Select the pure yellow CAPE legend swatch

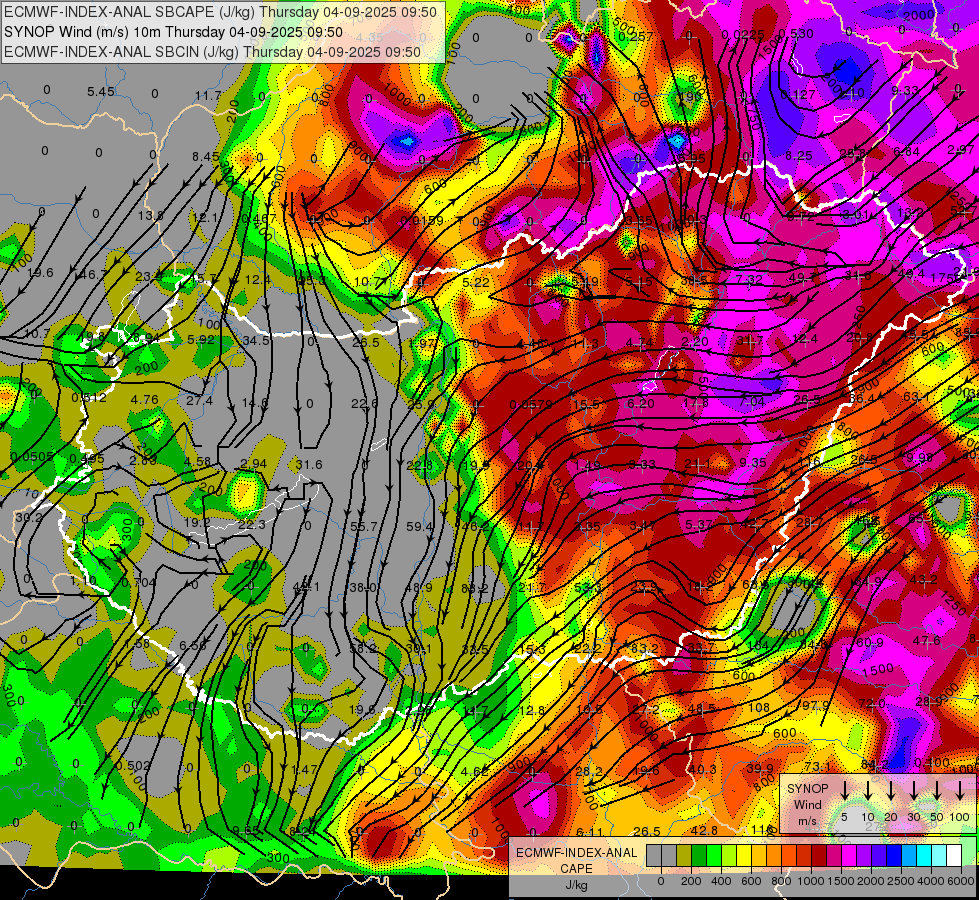(x=744, y=856)
